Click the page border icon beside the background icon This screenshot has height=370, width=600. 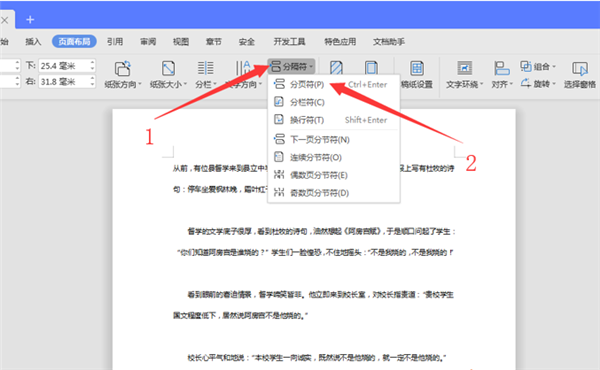[371, 68]
